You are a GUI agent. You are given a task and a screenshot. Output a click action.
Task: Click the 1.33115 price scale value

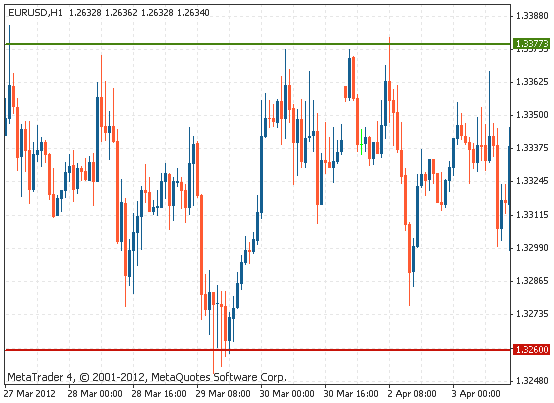[532, 215]
